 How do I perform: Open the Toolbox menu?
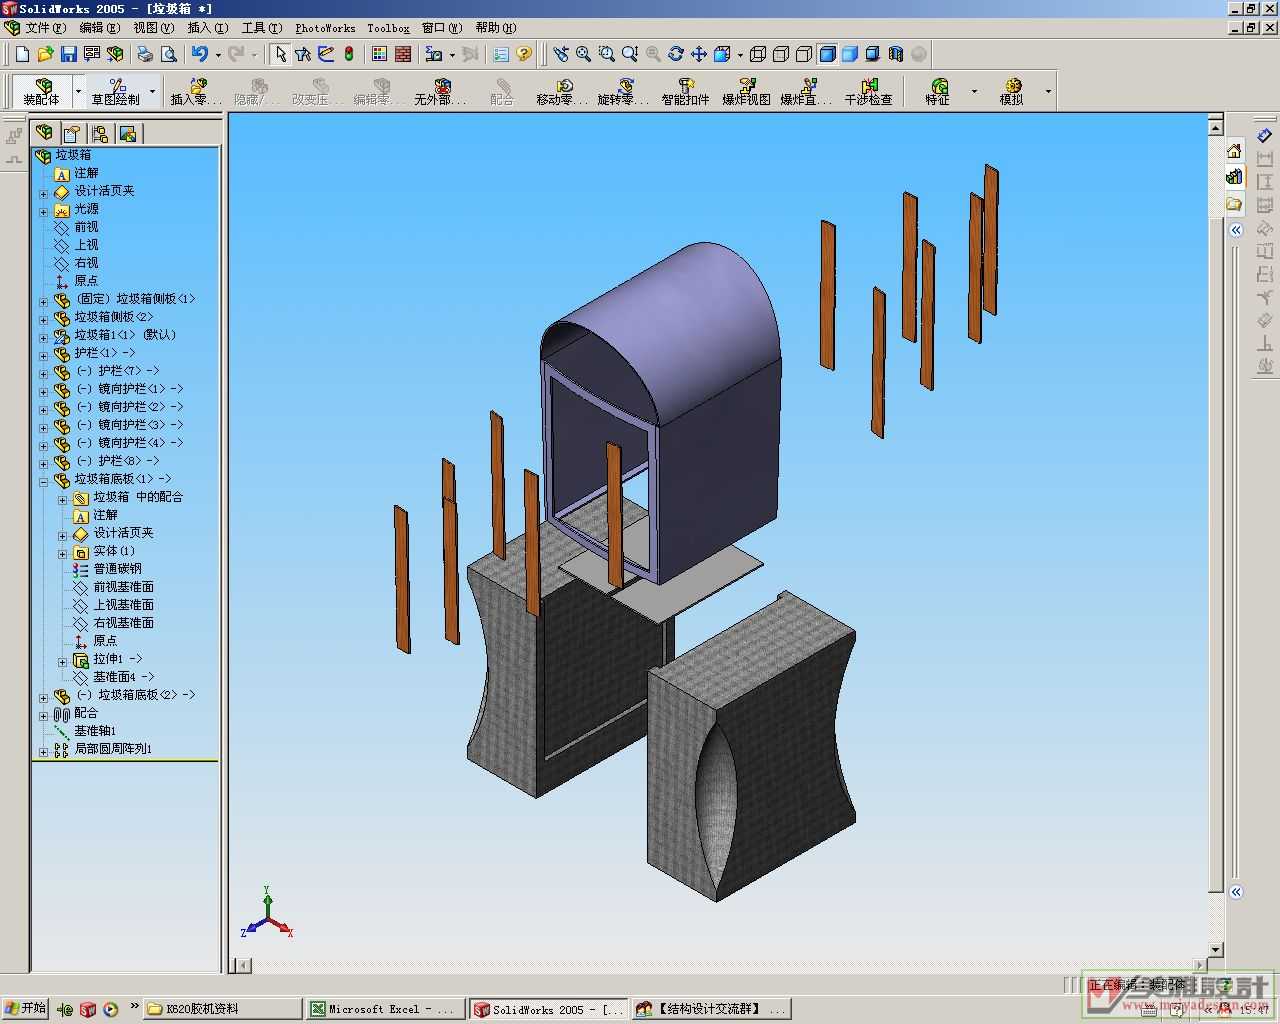click(x=388, y=28)
